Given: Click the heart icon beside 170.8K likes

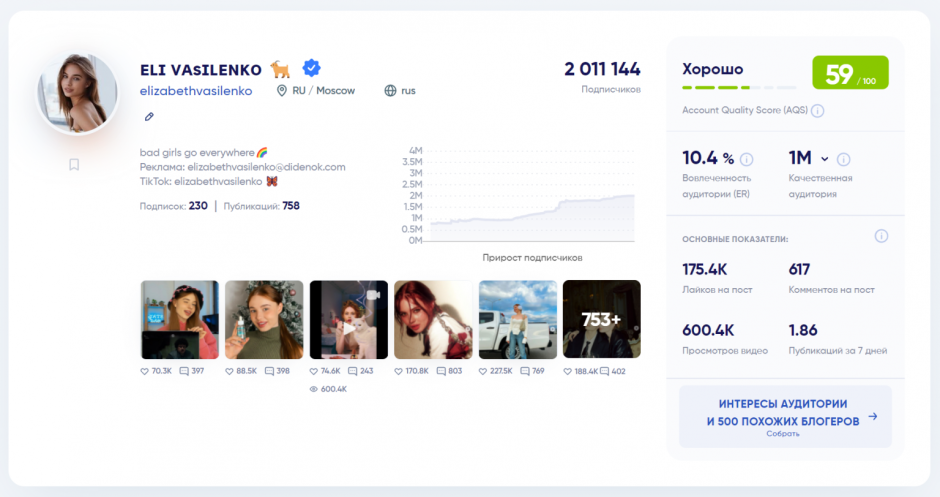Looking at the screenshot, I should pyautogui.click(x=398, y=372).
